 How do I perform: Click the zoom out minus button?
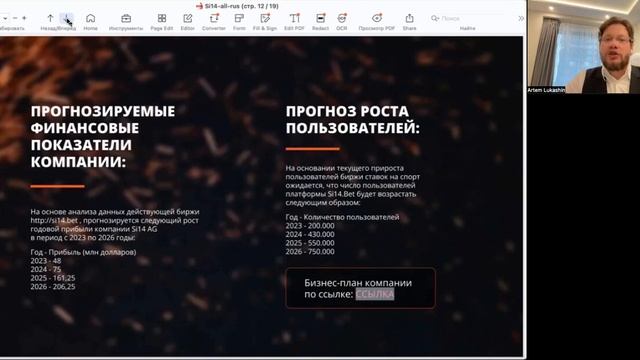[x=15, y=18]
